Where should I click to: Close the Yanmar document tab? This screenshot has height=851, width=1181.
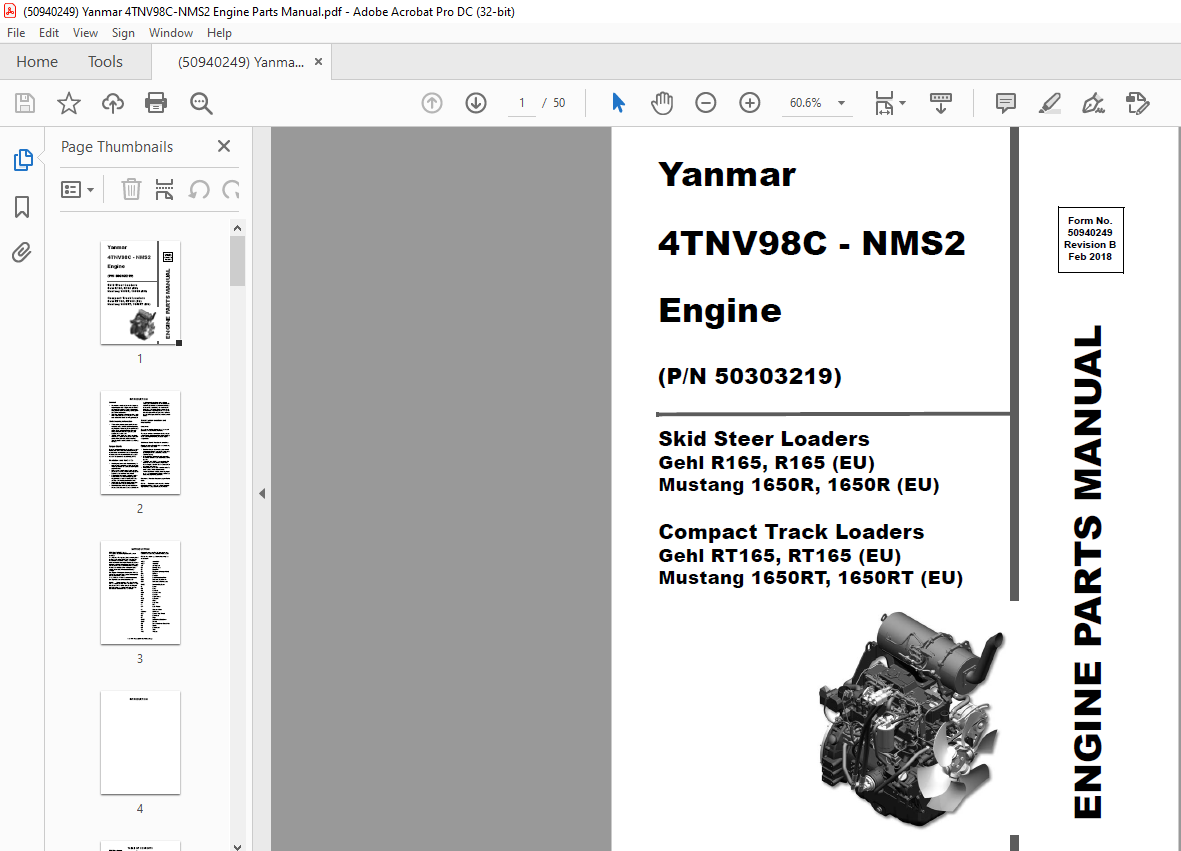click(x=319, y=62)
